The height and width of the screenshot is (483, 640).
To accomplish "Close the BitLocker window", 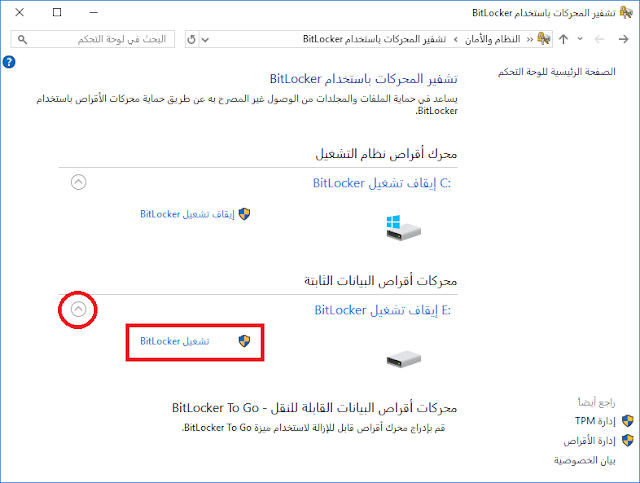I will 20,13.
